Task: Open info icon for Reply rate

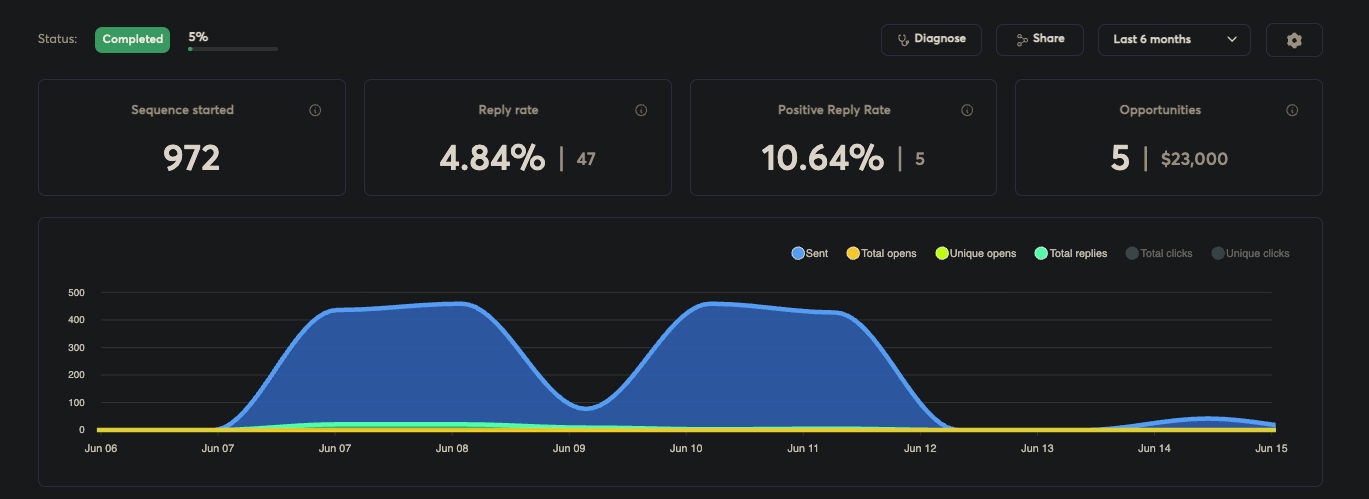Action: click(641, 111)
